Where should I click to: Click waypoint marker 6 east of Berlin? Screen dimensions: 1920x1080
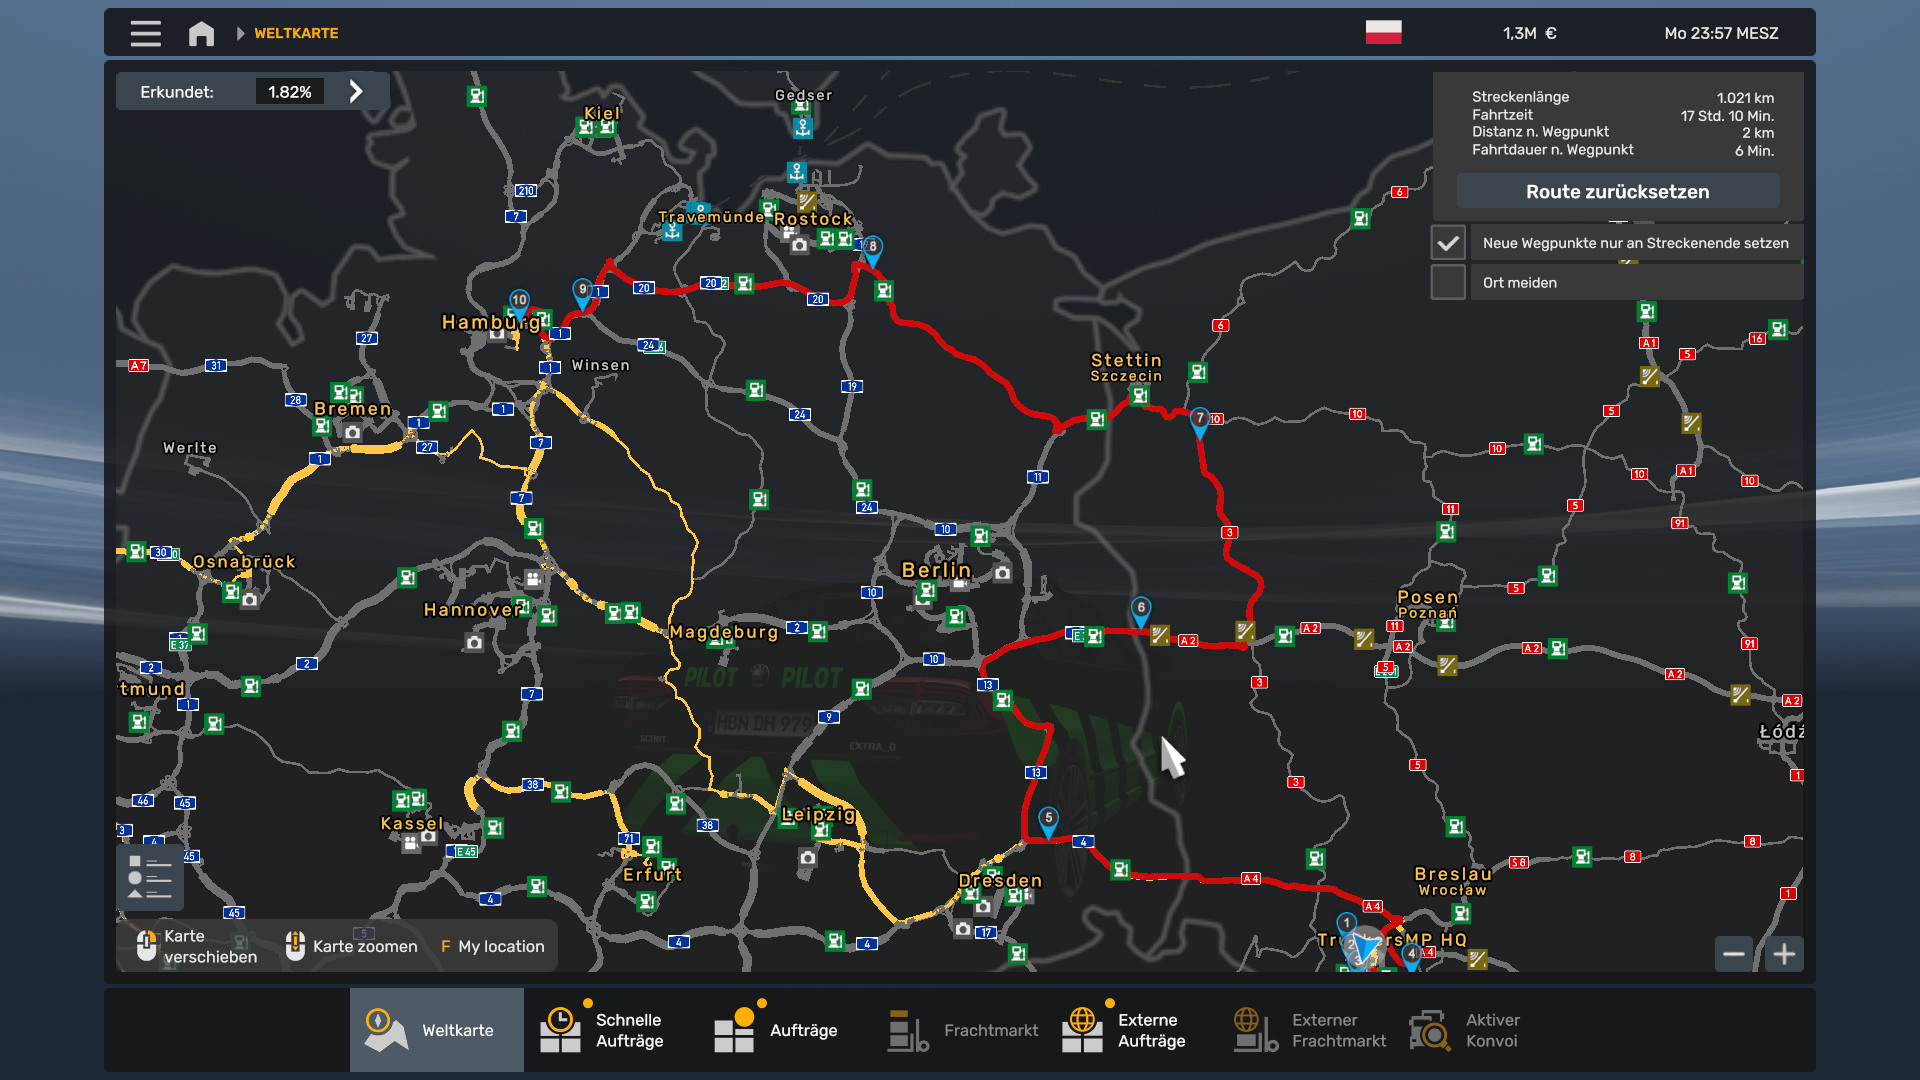tap(1140, 611)
